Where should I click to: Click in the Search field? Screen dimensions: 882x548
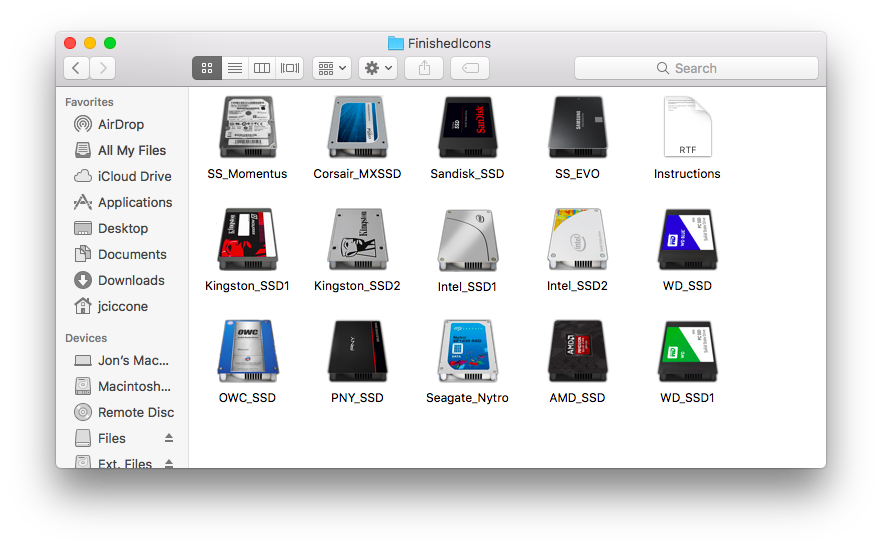click(696, 68)
